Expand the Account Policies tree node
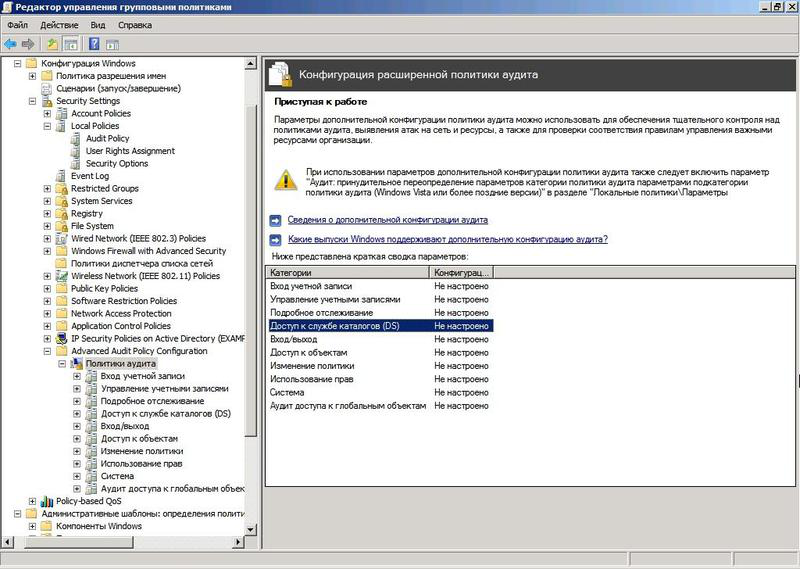This screenshot has height=569, width=800. (x=47, y=113)
